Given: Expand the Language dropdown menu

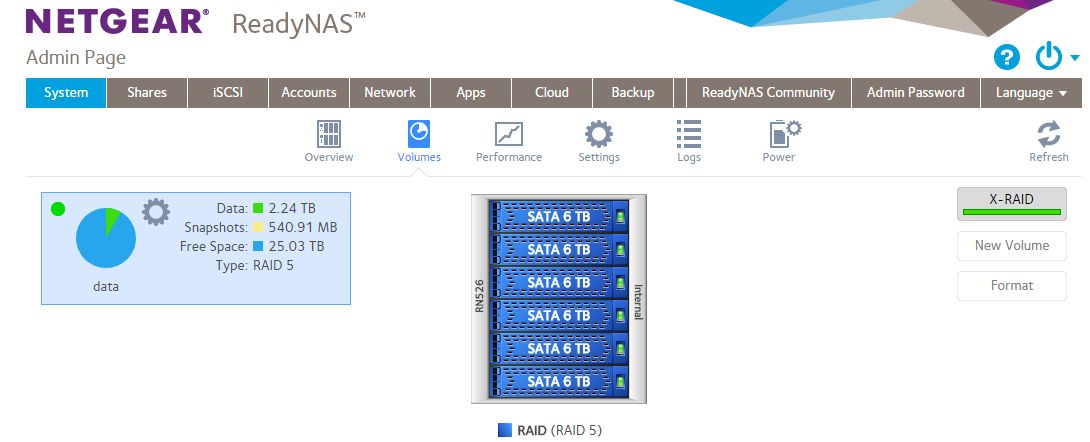Looking at the screenshot, I should [x=1030, y=93].
